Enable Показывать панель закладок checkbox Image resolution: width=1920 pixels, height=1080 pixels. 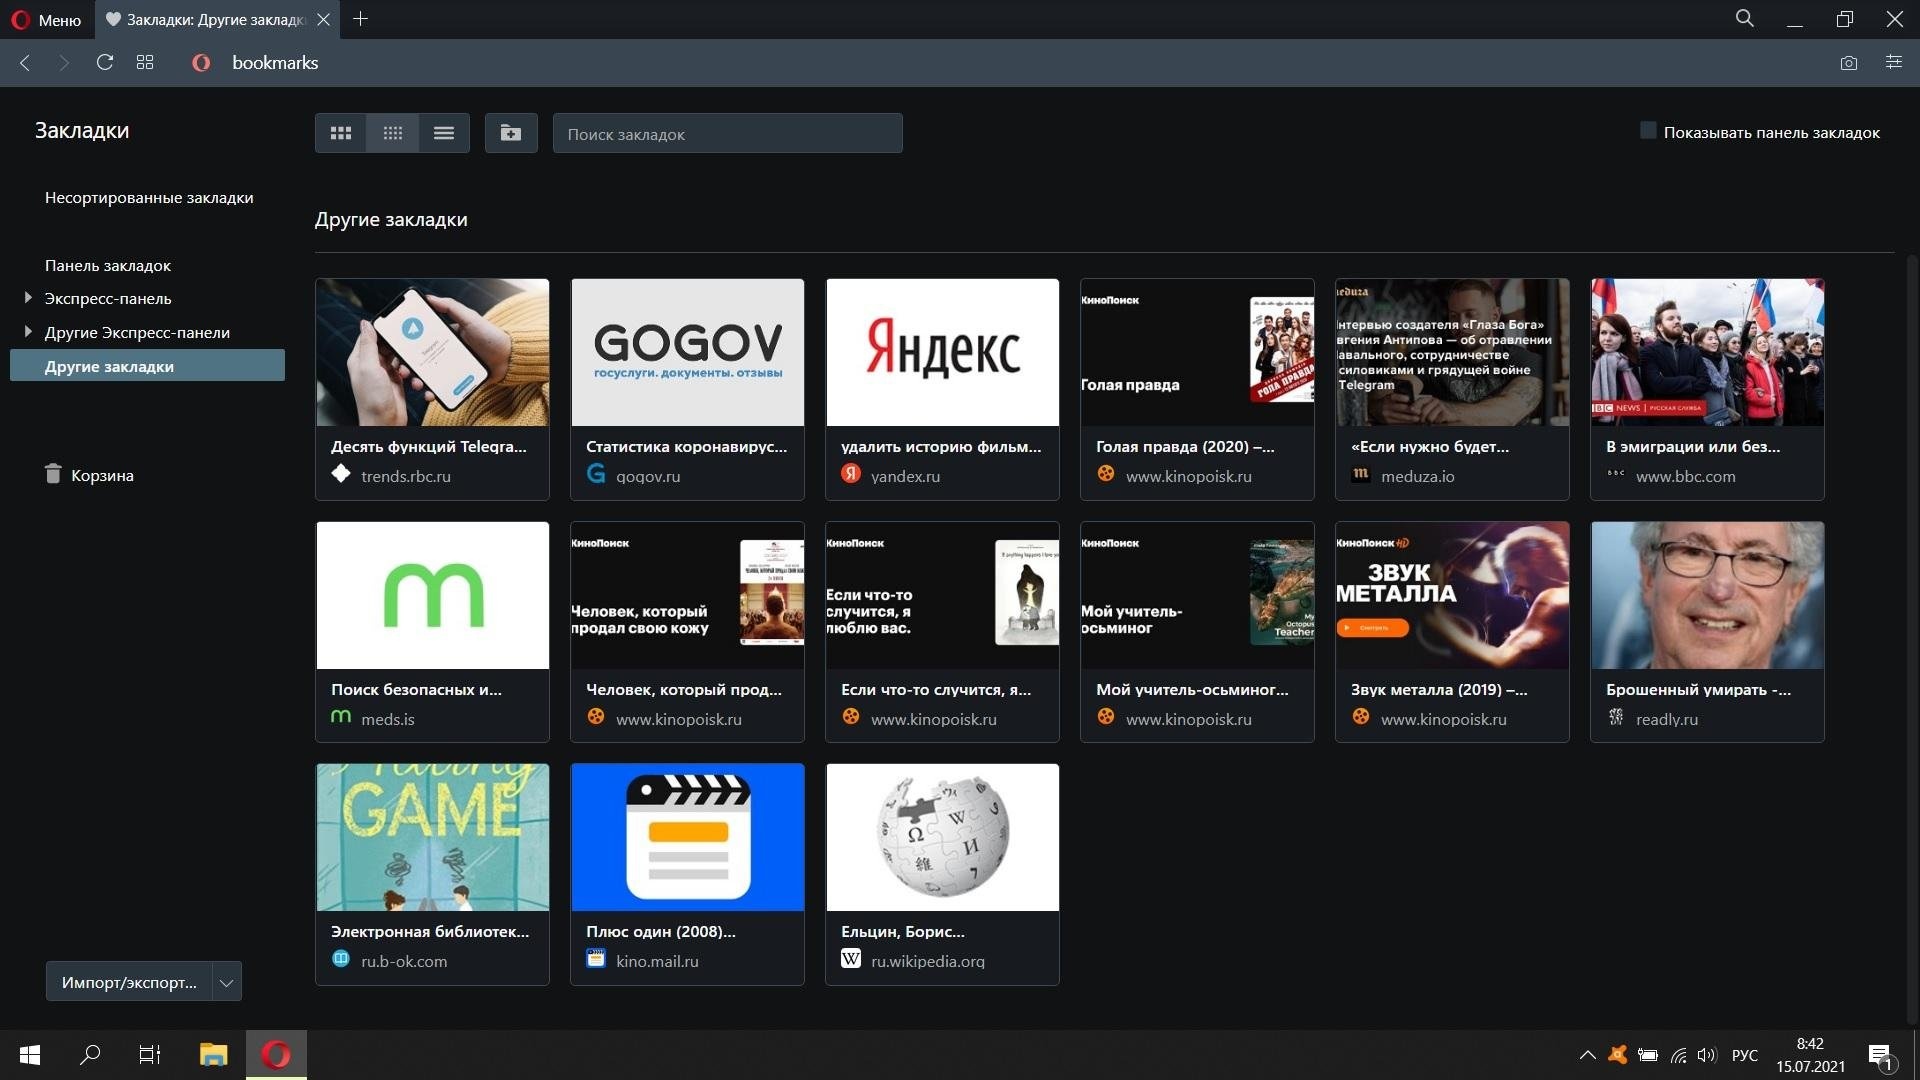click(1648, 131)
